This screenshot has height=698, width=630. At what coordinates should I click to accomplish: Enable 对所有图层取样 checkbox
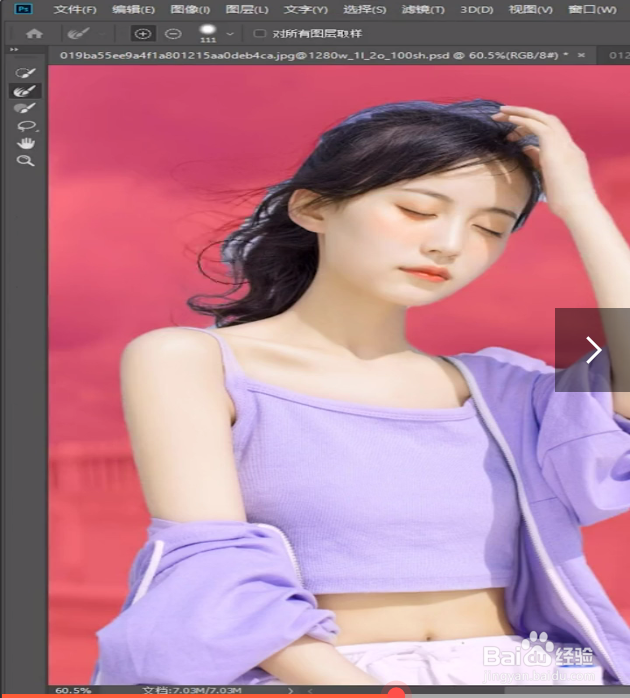point(259,33)
